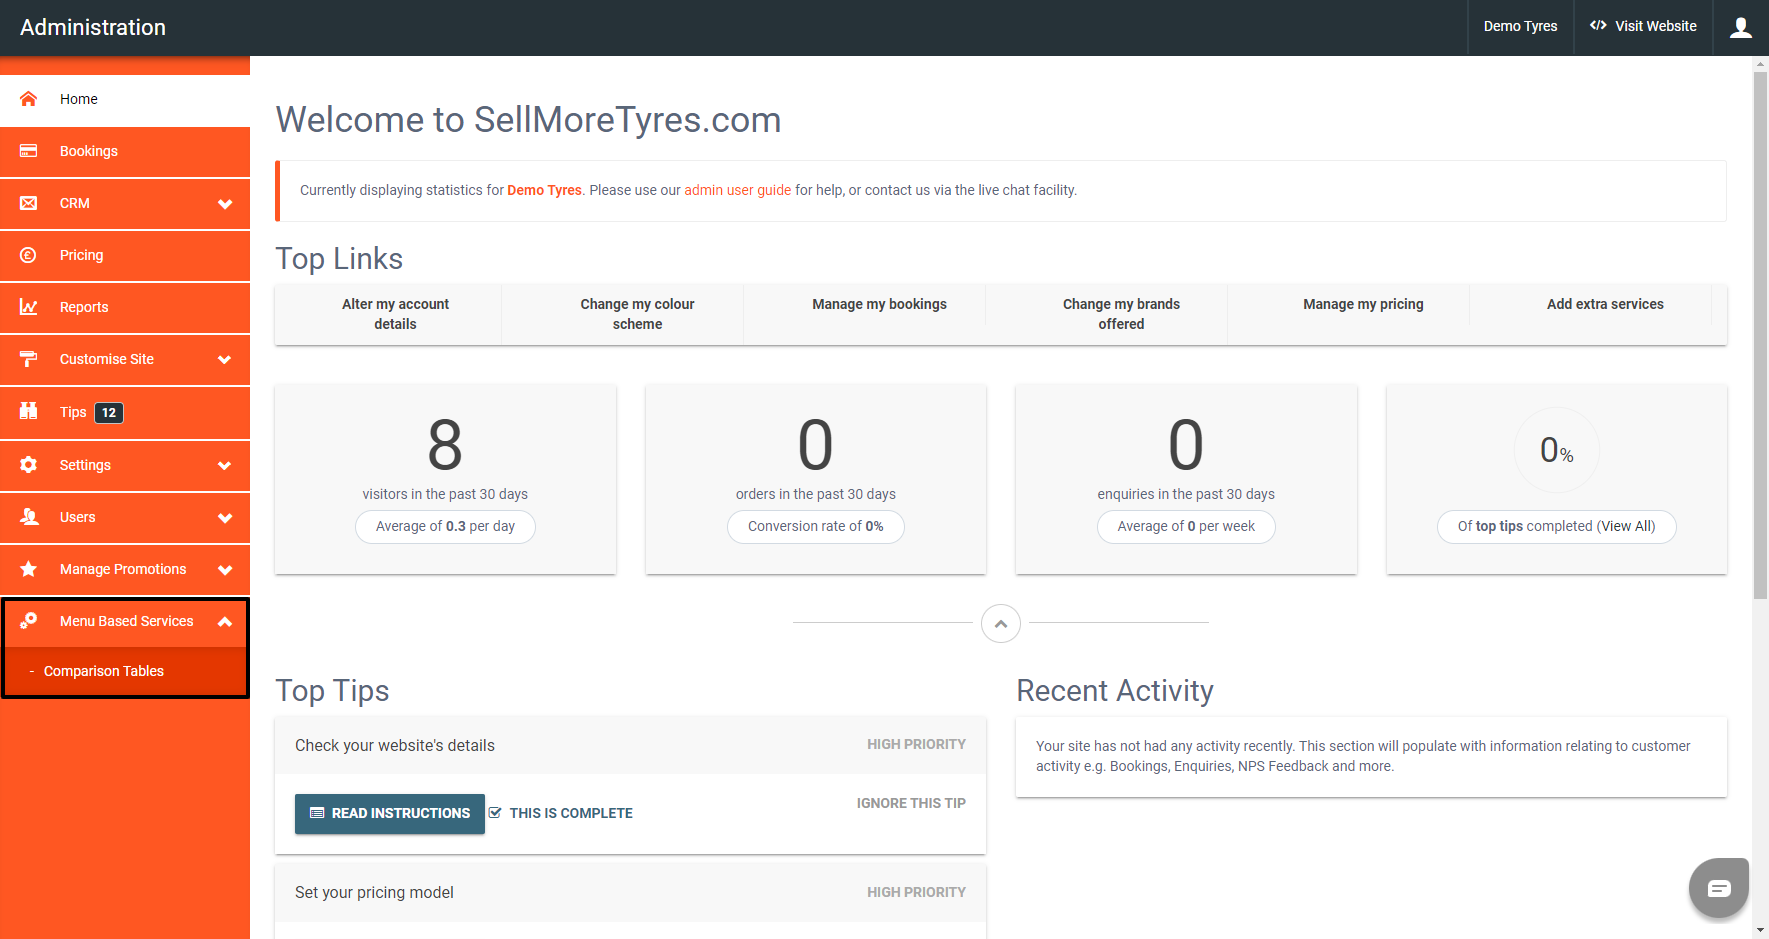Screen dimensions: 1769x939
Task: Click the Average of 0.3 per day pill
Action: click(445, 526)
